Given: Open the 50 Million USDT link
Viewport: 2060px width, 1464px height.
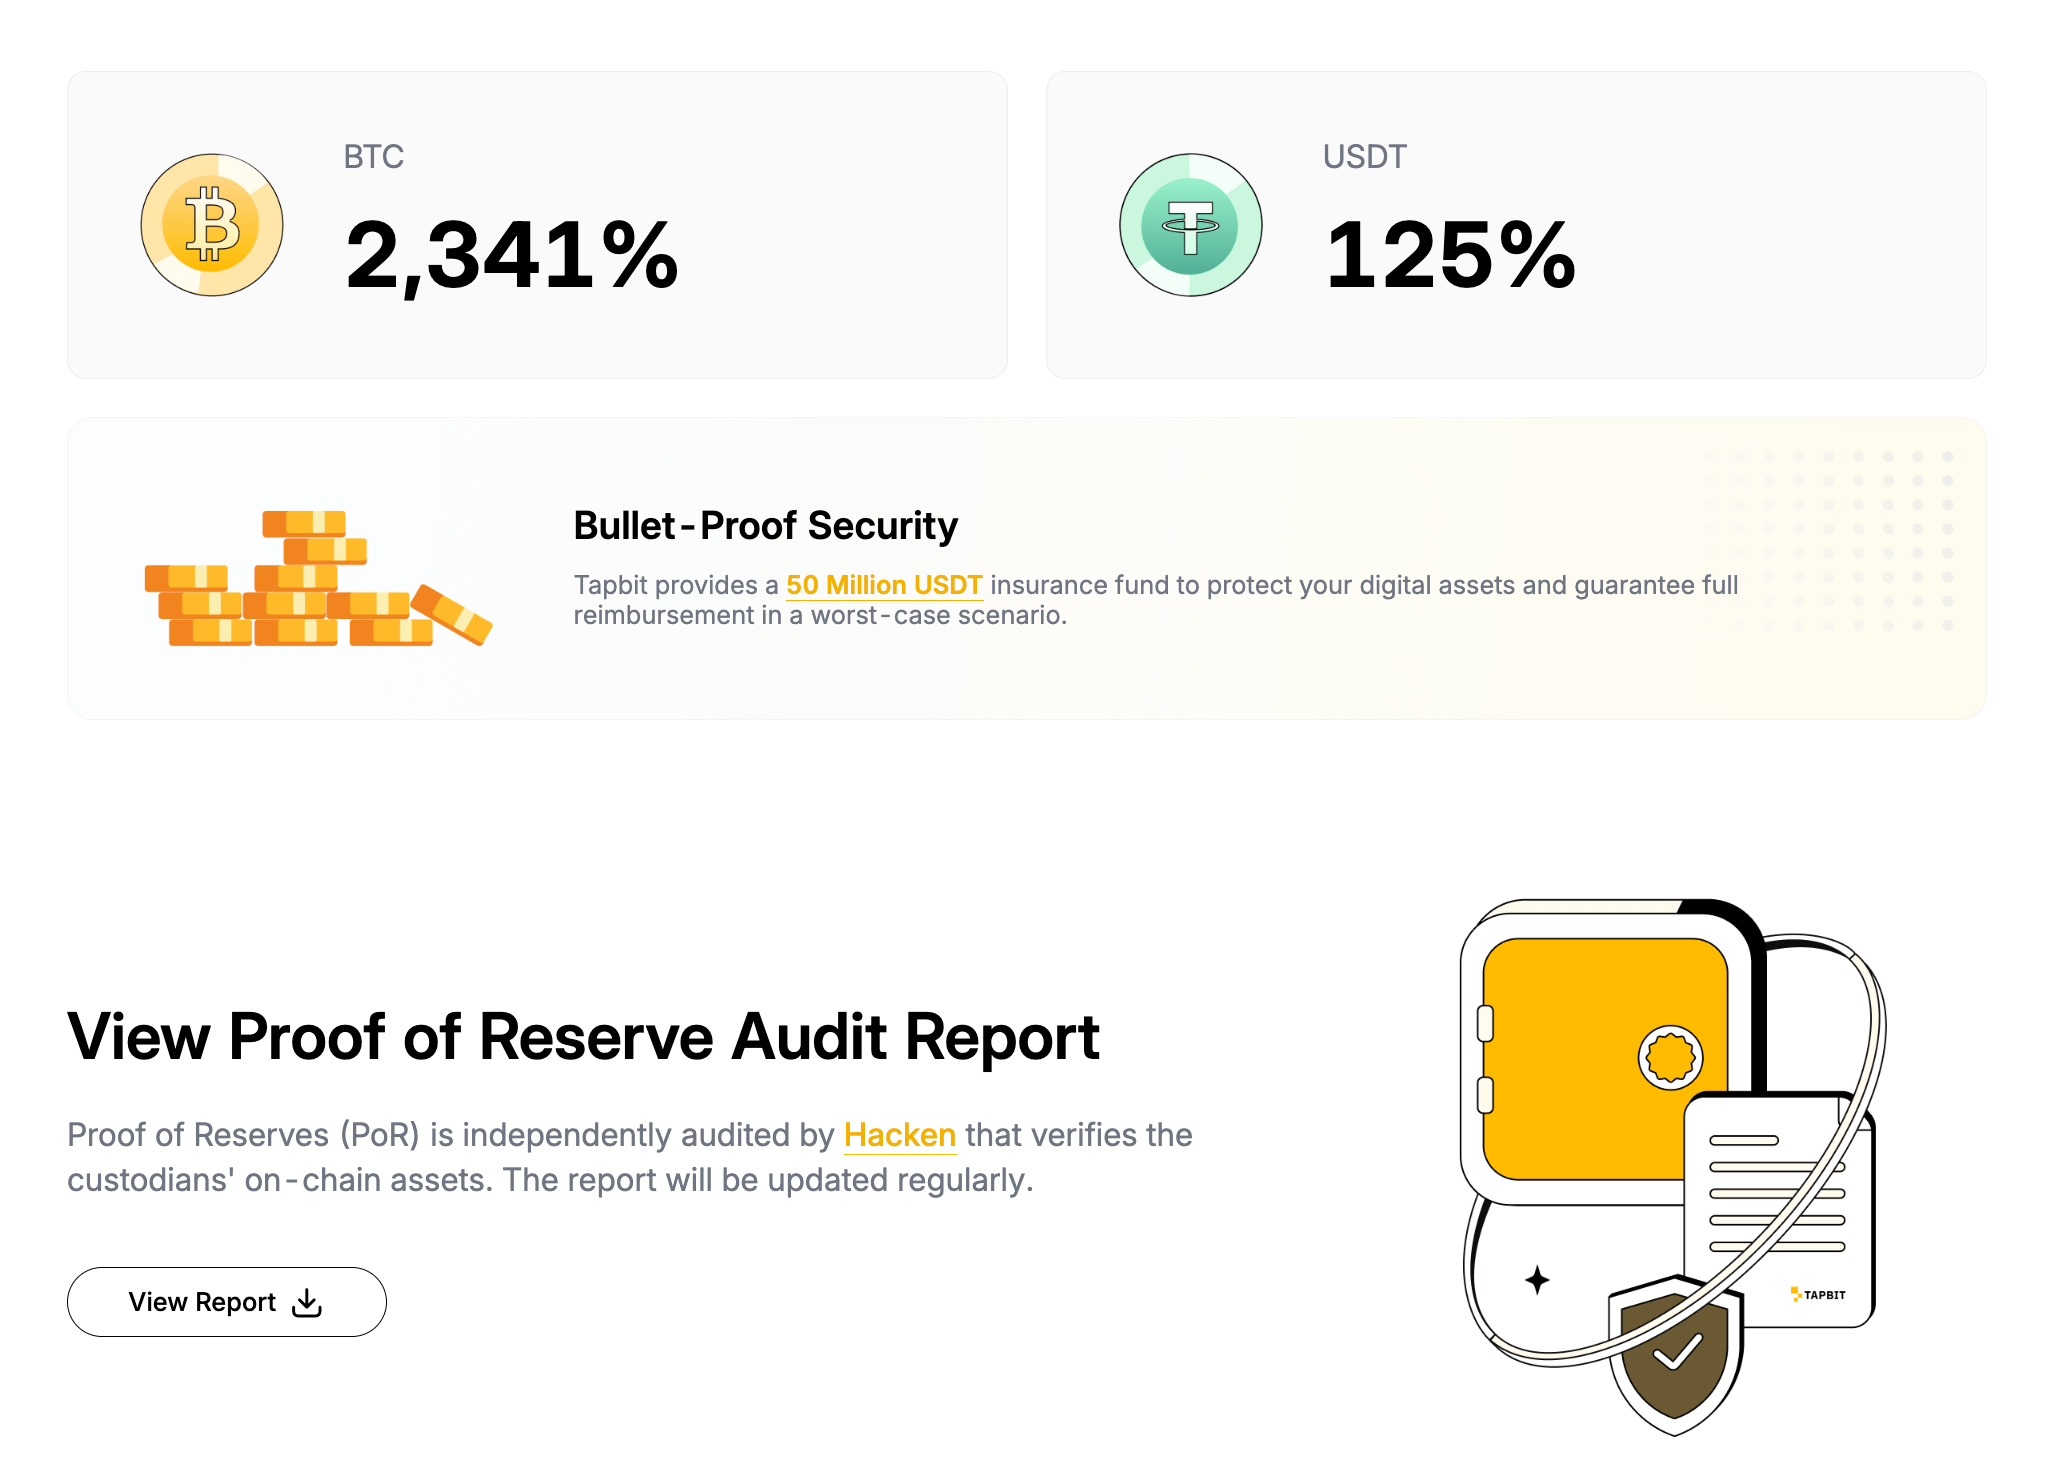Looking at the screenshot, I should pos(884,585).
